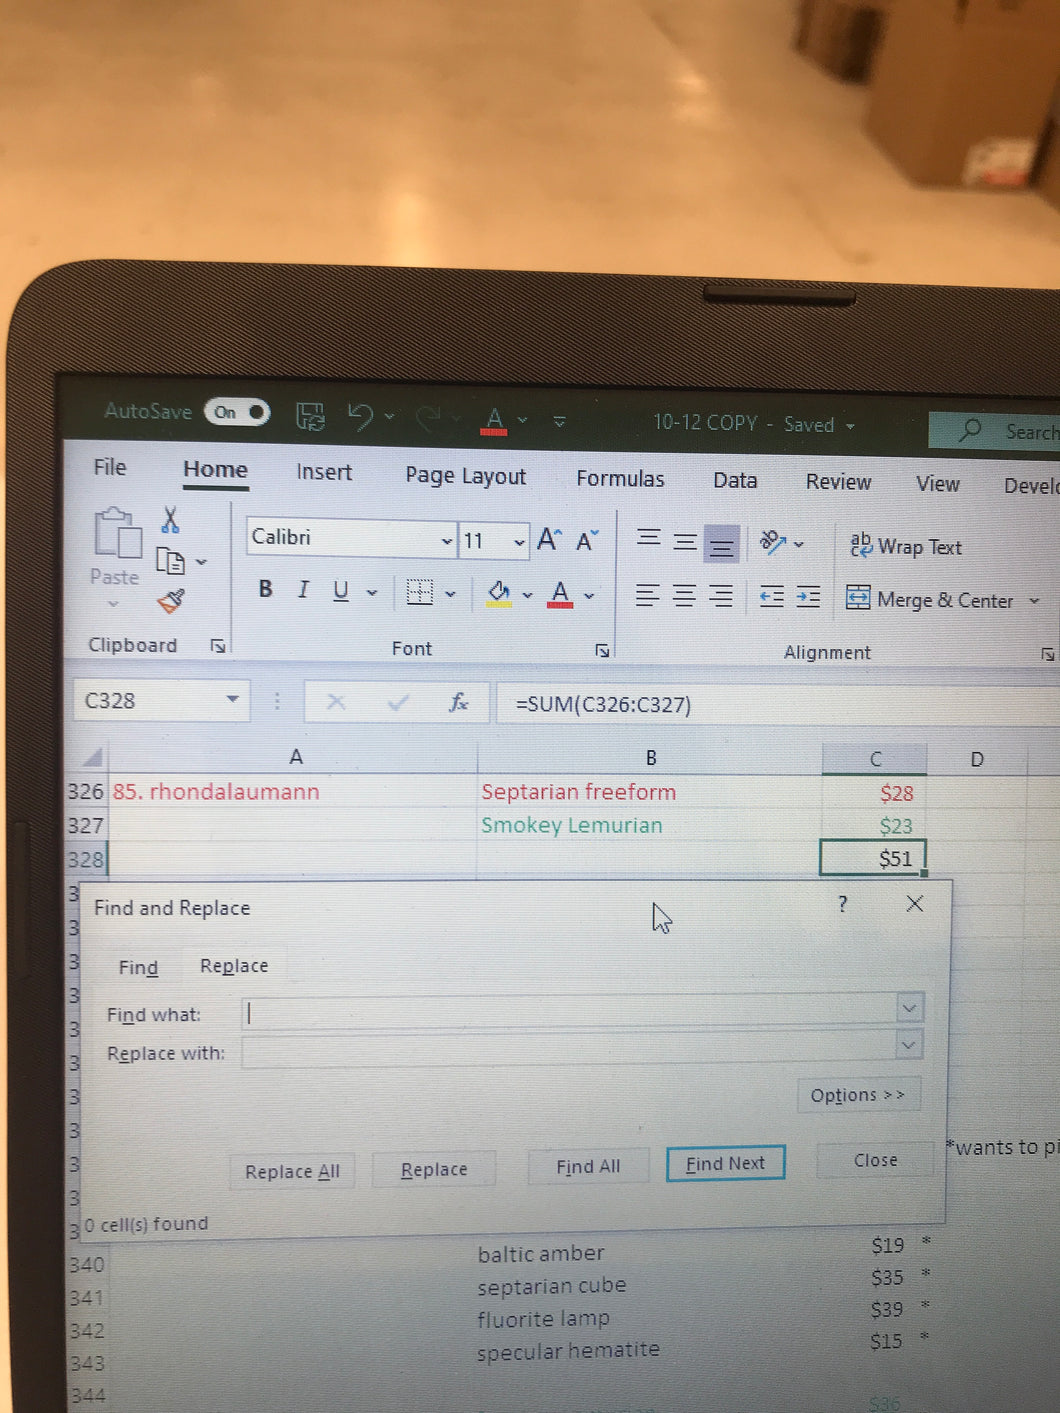This screenshot has height=1413, width=1060.
Task: Apply the yellow Fill Color bucket
Action: pos(498,593)
